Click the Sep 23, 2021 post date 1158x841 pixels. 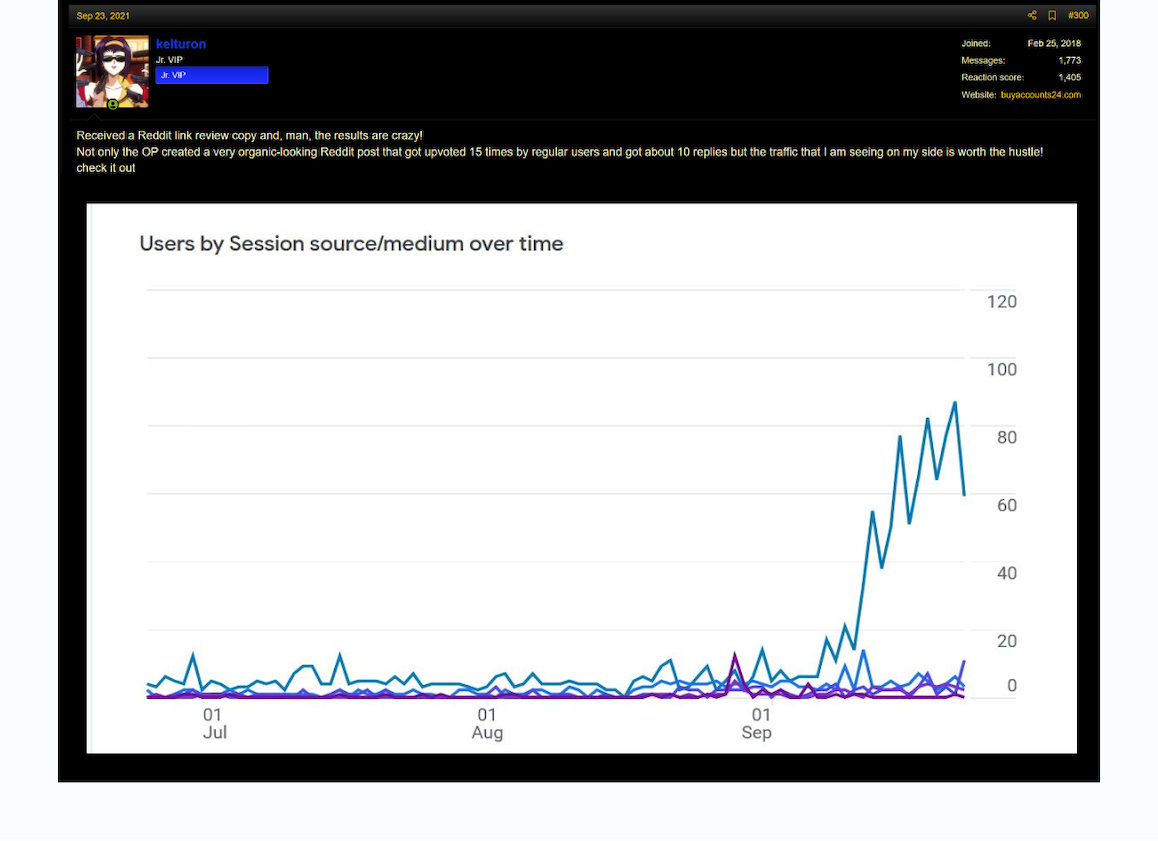pos(103,16)
